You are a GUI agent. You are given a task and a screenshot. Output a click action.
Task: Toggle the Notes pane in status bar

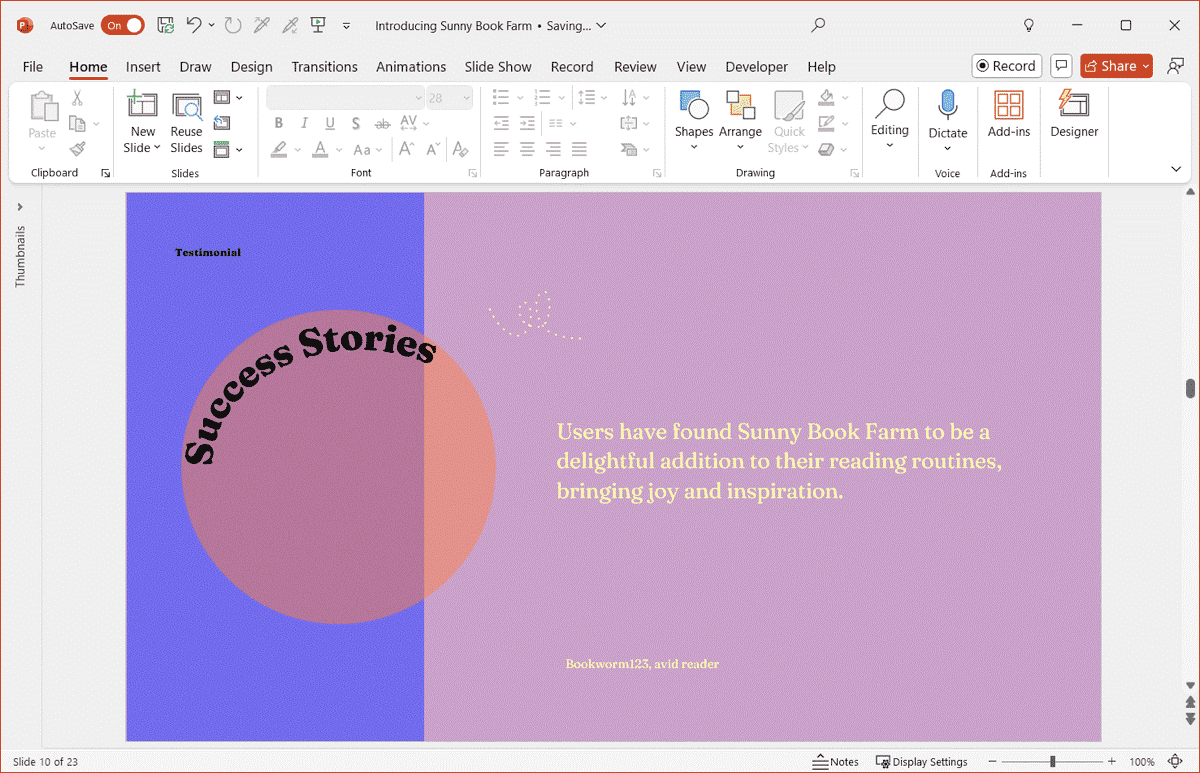[x=836, y=761]
